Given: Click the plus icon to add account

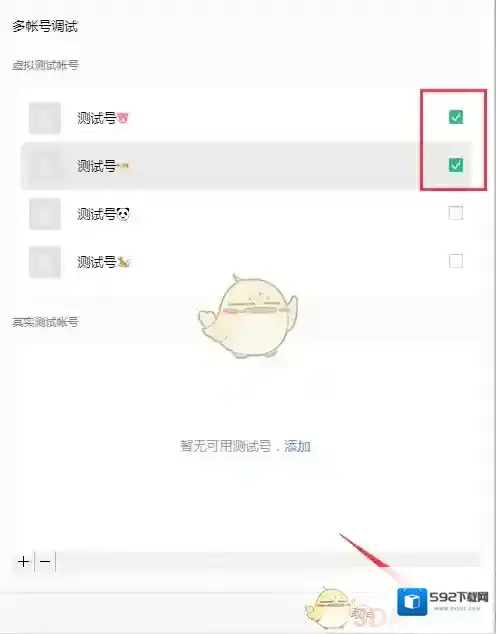Looking at the screenshot, I should point(23,561).
